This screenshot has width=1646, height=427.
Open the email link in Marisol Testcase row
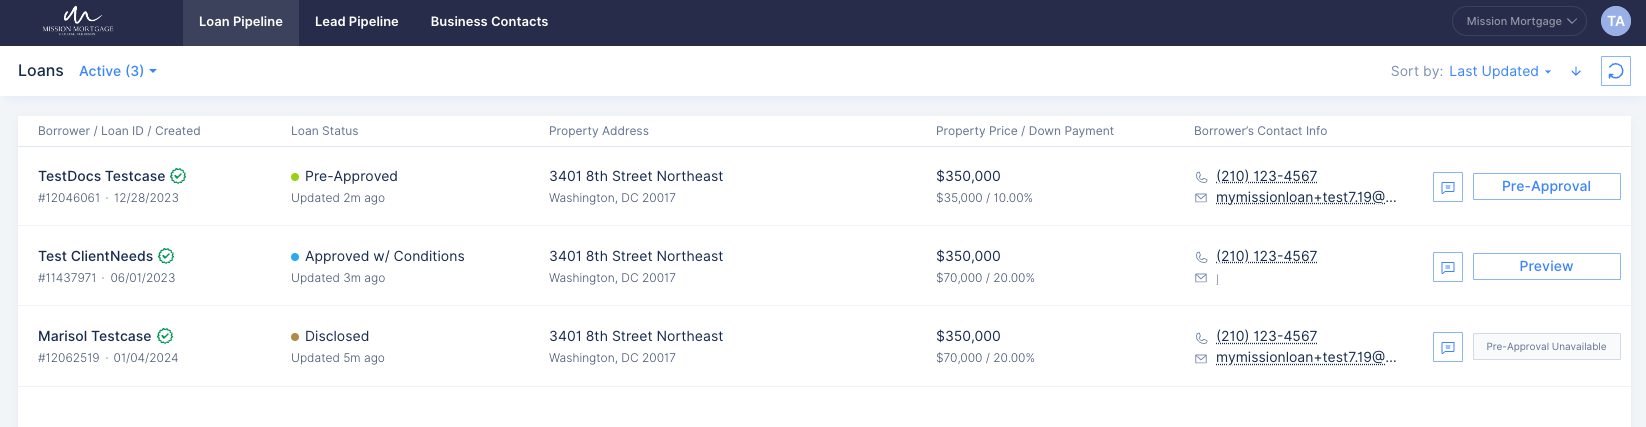pyautogui.click(x=1306, y=357)
